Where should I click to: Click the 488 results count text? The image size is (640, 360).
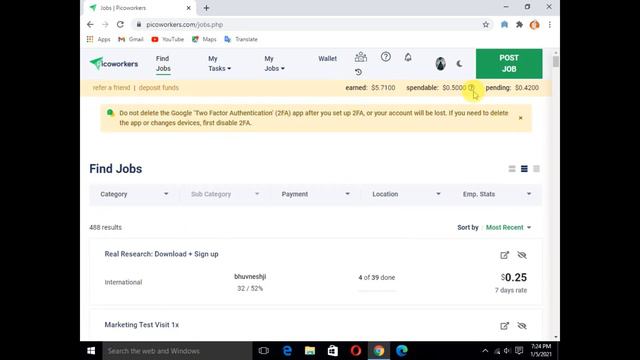[105, 227]
